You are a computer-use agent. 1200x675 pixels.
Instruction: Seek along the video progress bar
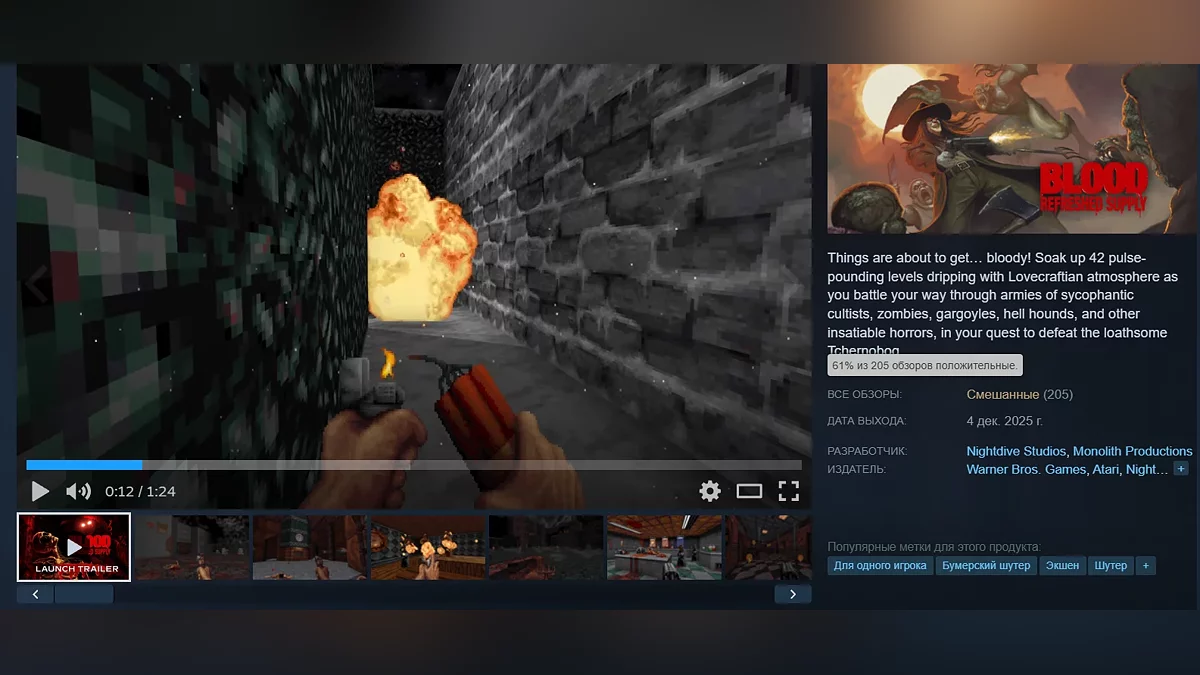tap(414, 465)
